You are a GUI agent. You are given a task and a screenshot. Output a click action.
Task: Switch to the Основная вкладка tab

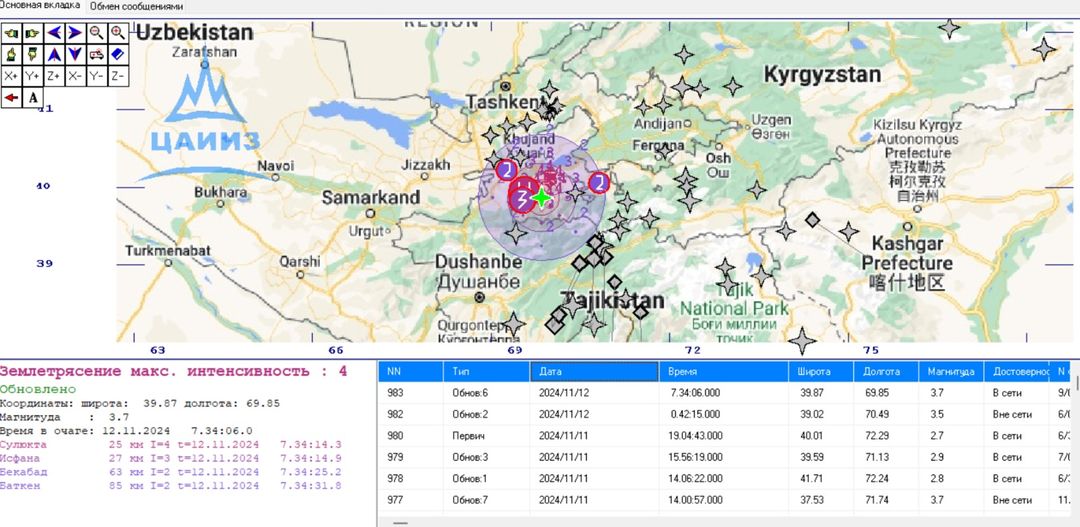coord(42,6)
